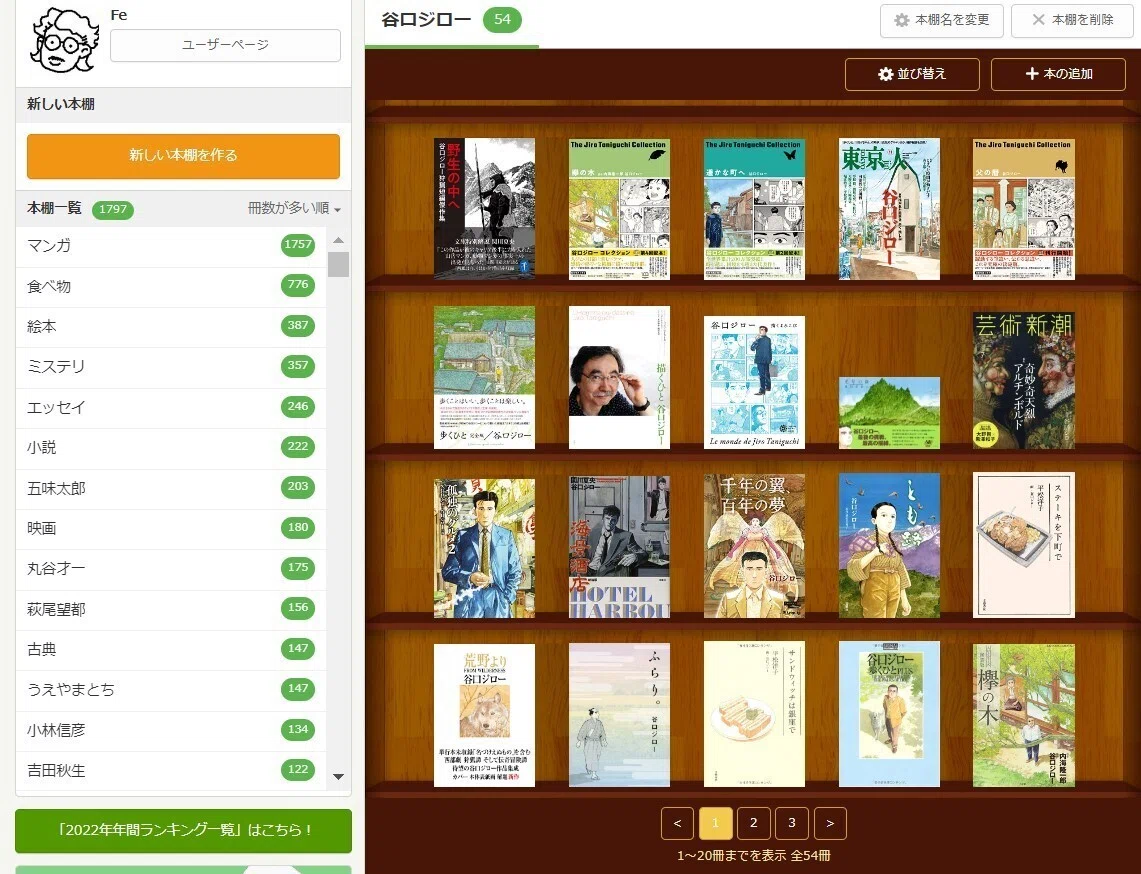Open the 遥かな町へ Taniguchi Collection cover

pyautogui.click(x=755, y=209)
